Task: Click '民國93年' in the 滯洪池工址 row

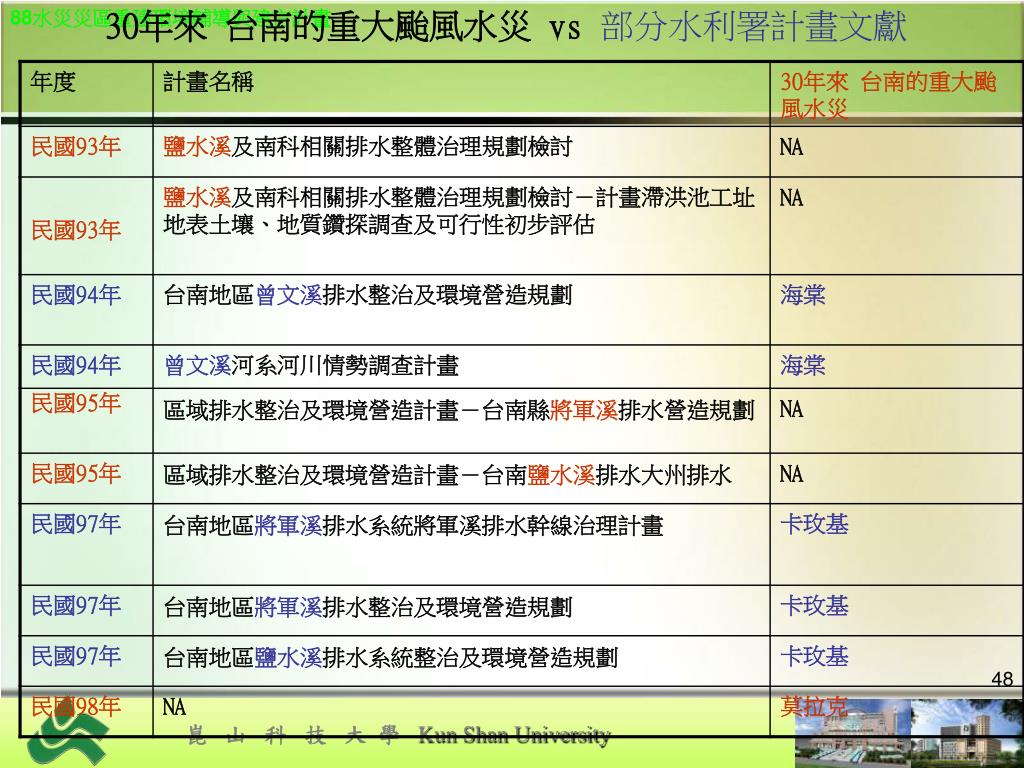Action: (76, 230)
